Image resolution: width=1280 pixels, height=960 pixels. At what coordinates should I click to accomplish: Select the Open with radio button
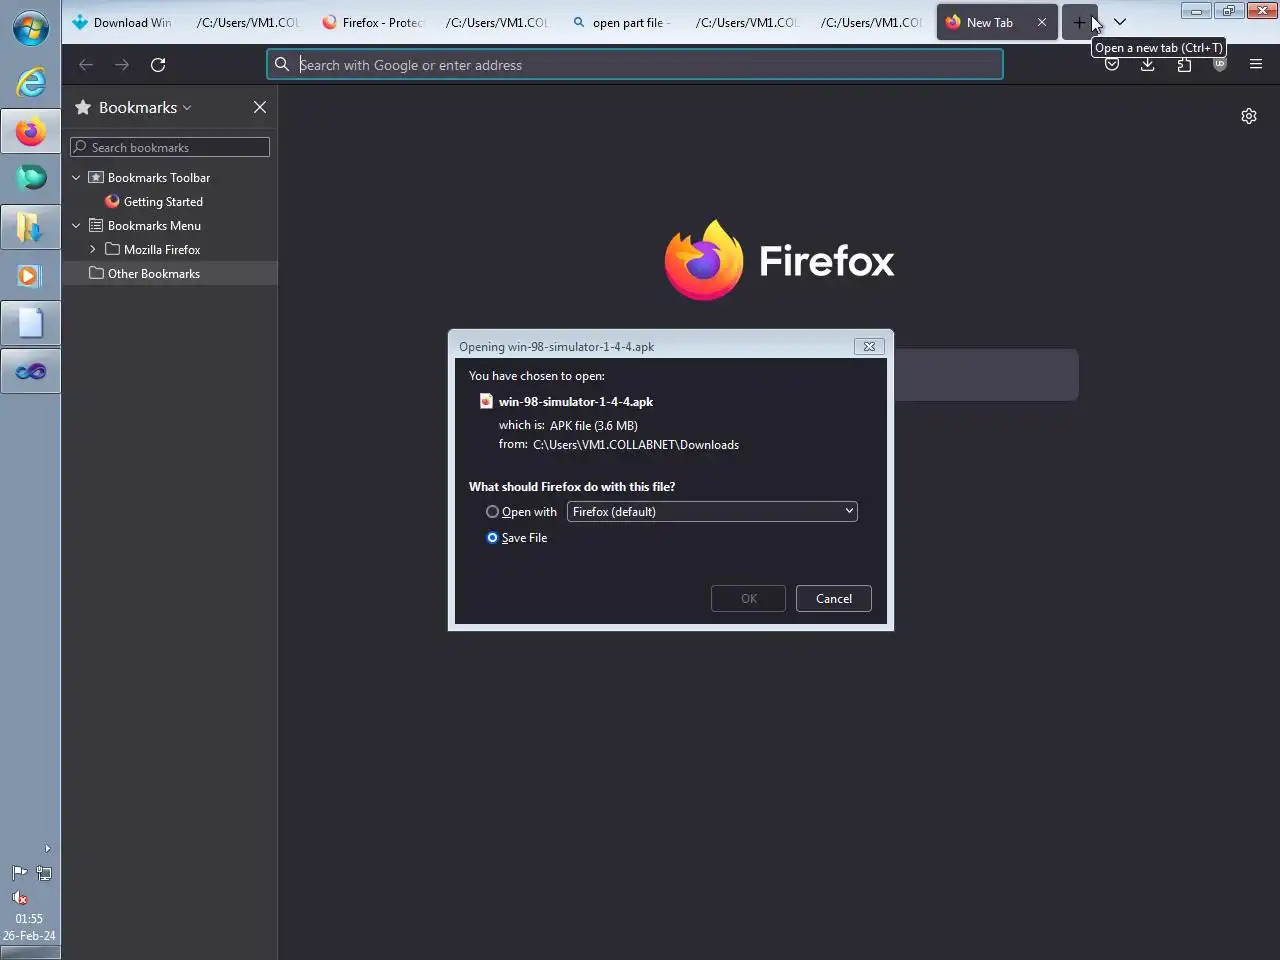492,511
